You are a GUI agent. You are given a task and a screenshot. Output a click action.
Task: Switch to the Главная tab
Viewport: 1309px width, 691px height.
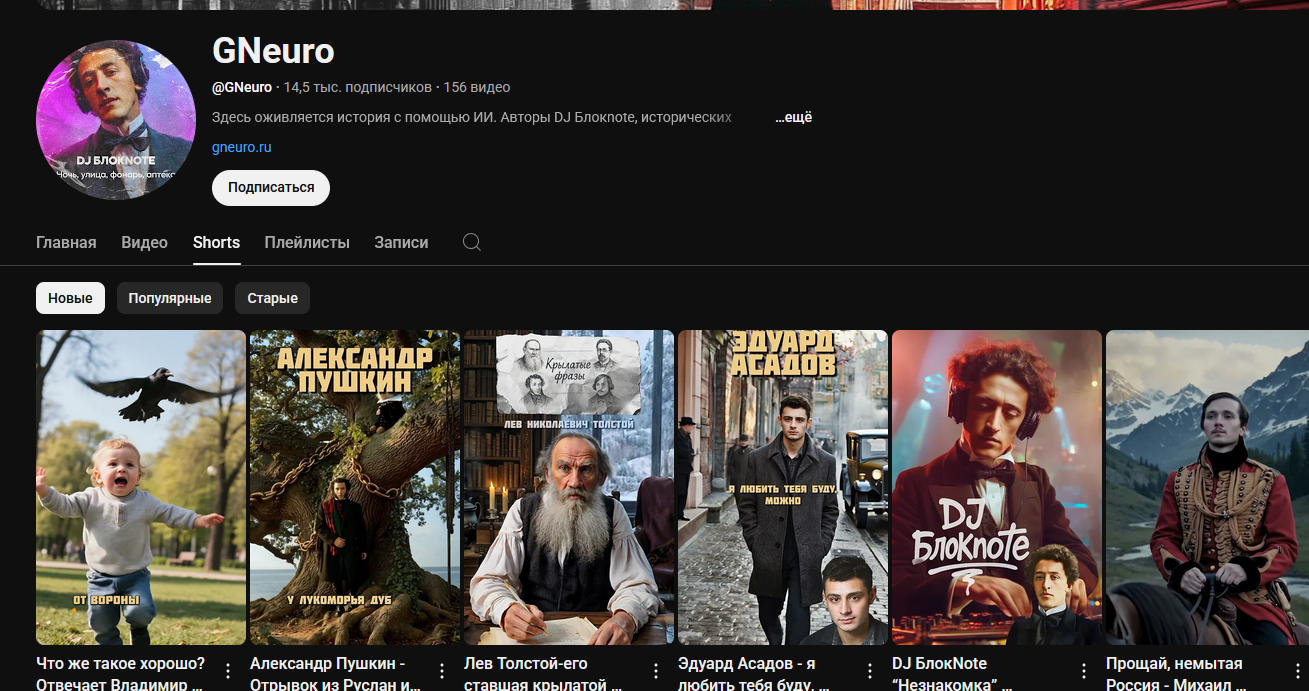point(66,242)
